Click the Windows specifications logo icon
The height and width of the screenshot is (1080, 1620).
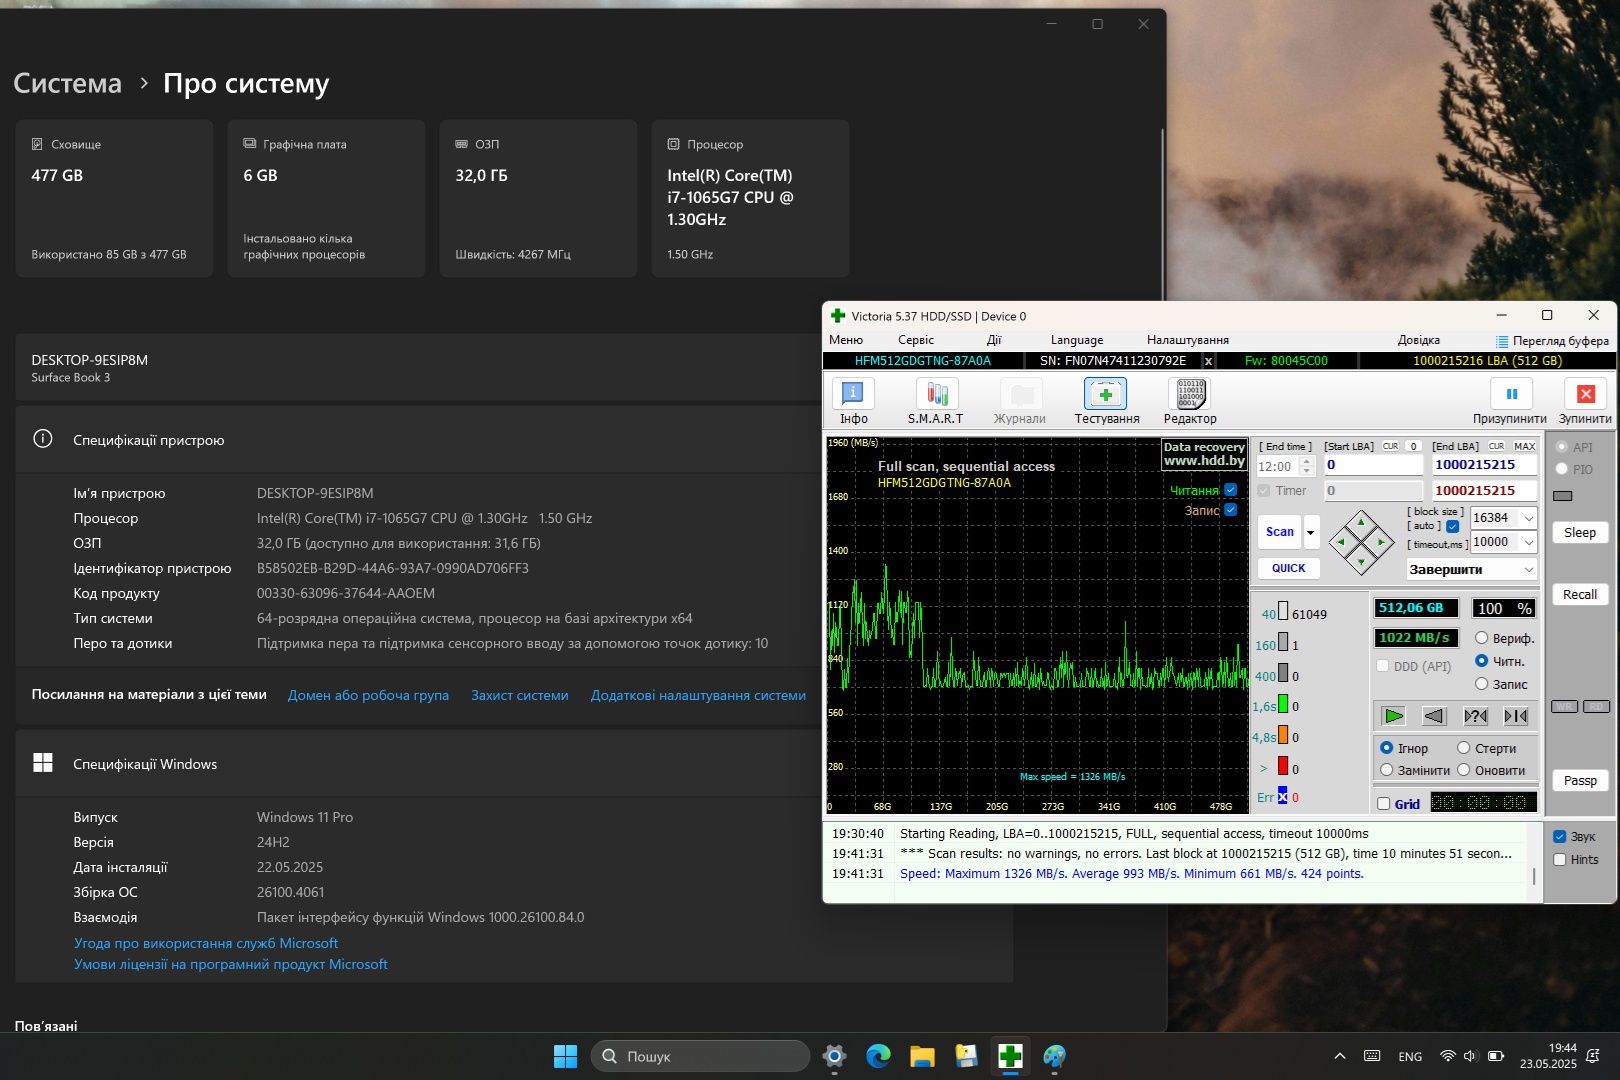tap(43, 763)
